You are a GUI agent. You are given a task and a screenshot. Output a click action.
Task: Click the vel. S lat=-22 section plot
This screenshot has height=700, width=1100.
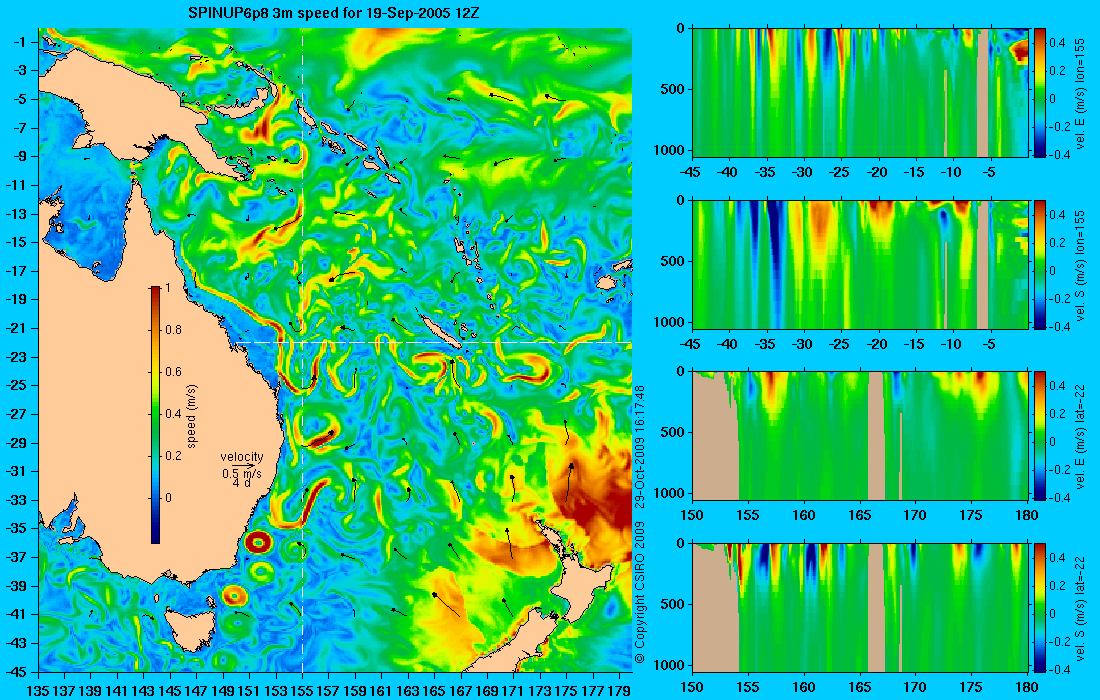860,607
